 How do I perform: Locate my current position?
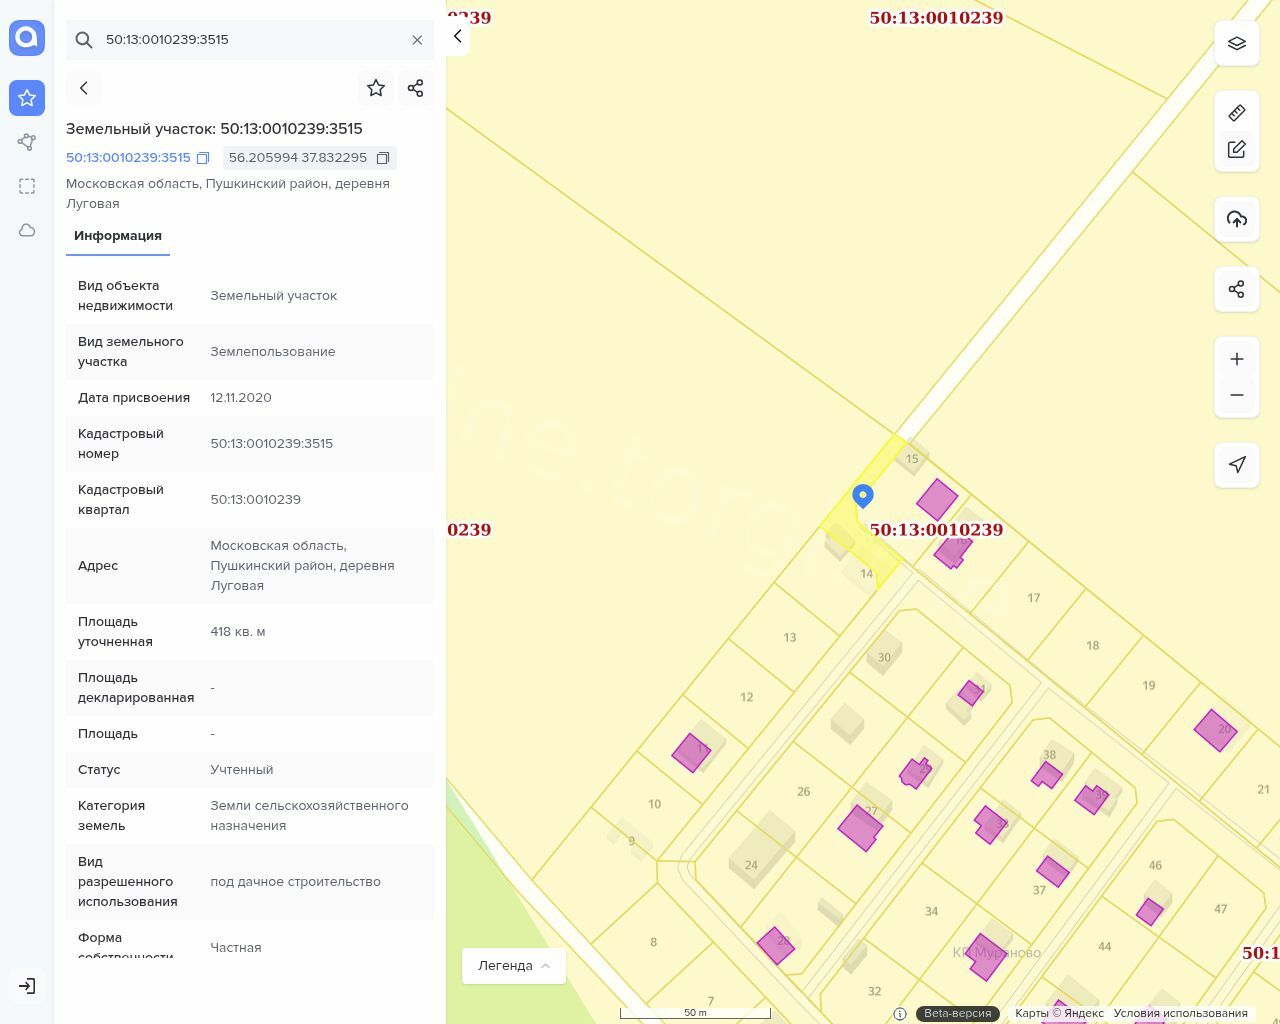(1237, 464)
